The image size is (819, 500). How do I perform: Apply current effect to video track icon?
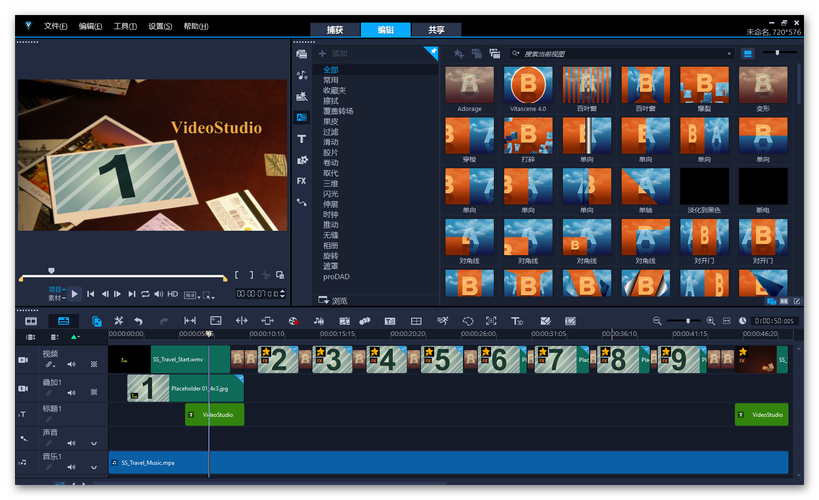click(476, 53)
